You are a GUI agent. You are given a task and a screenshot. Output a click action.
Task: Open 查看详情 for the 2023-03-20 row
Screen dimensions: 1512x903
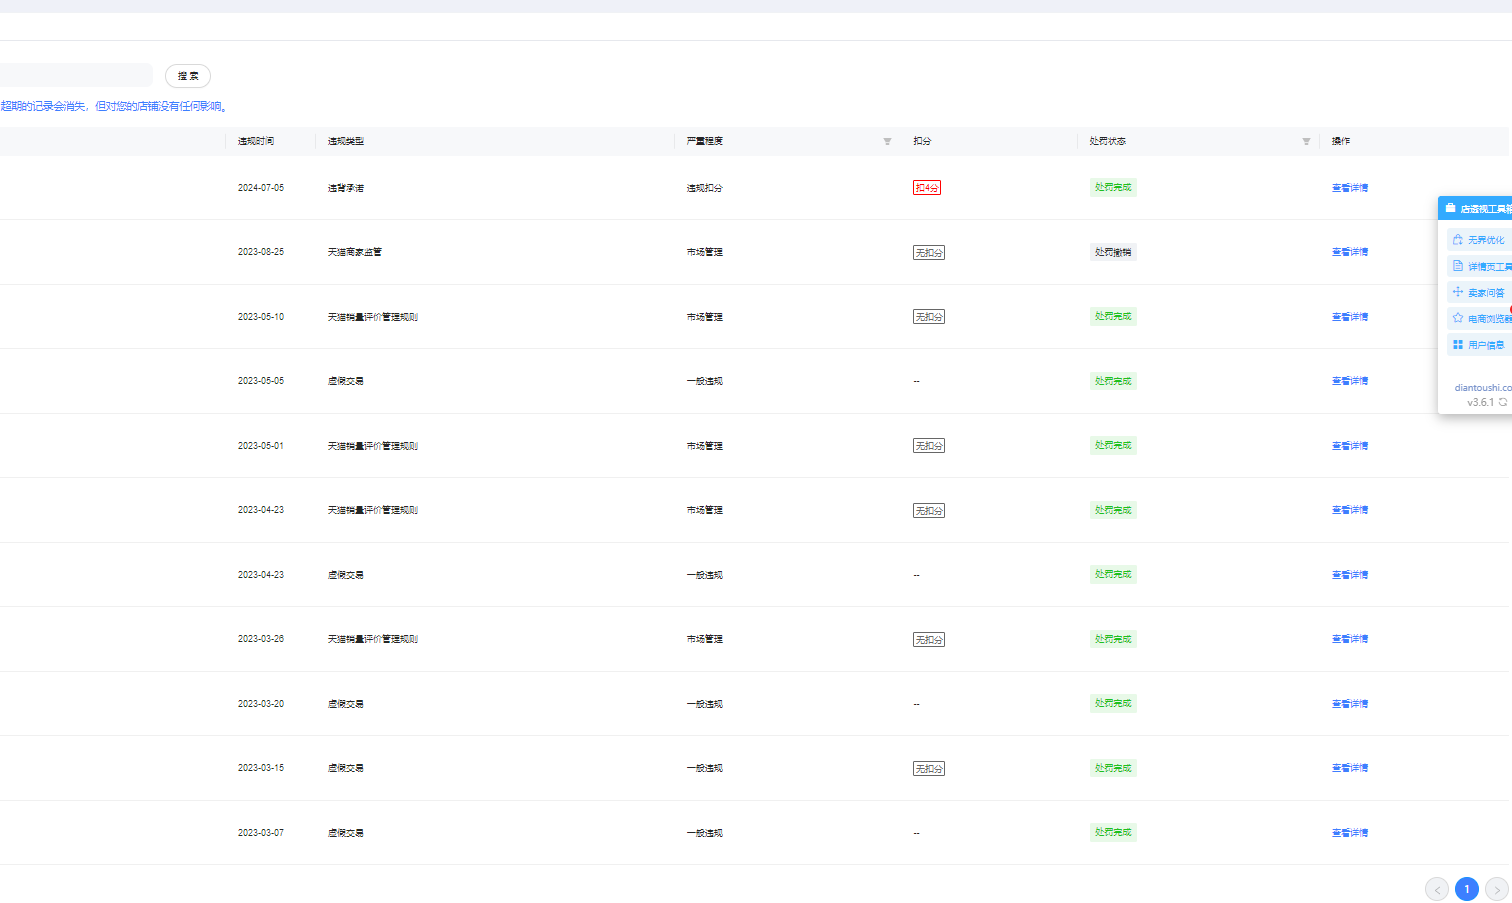(1350, 704)
